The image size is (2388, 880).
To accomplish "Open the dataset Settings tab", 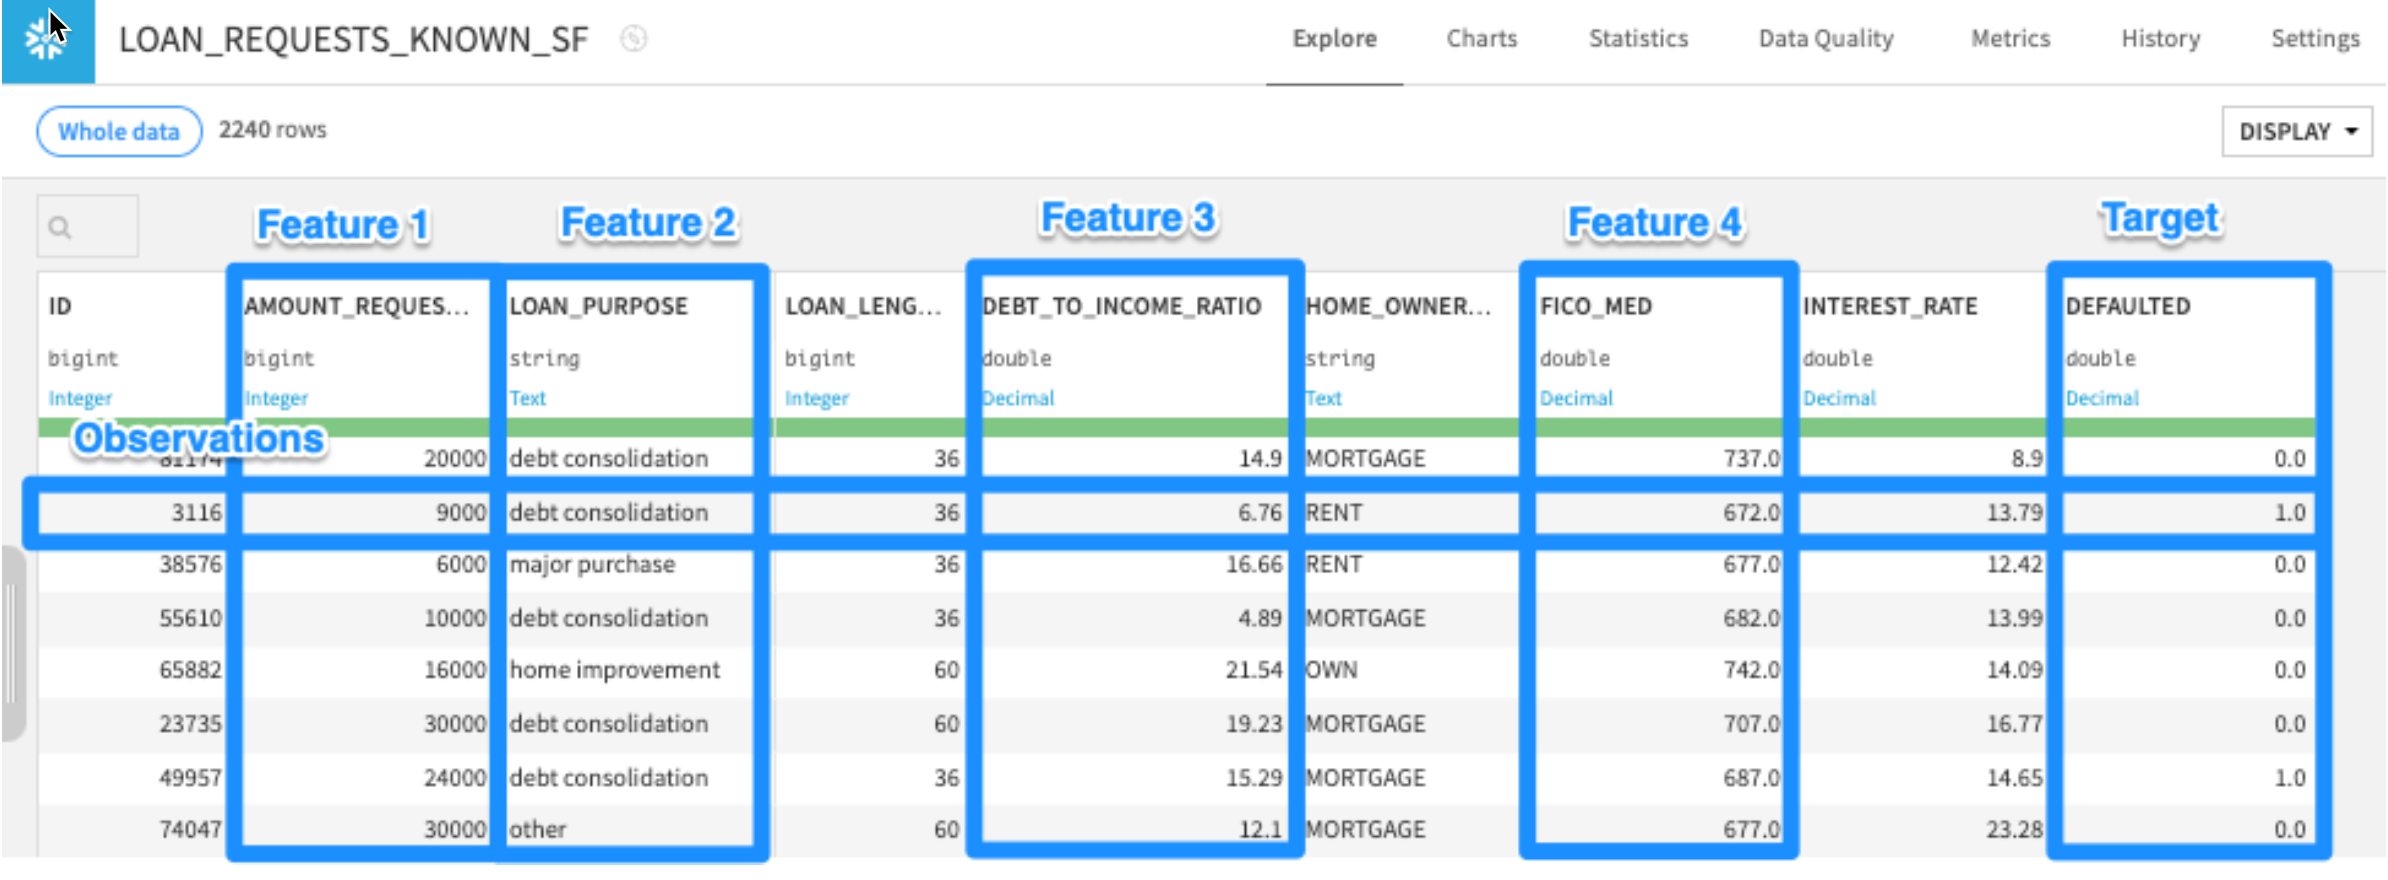I will (x=2314, y=39).
